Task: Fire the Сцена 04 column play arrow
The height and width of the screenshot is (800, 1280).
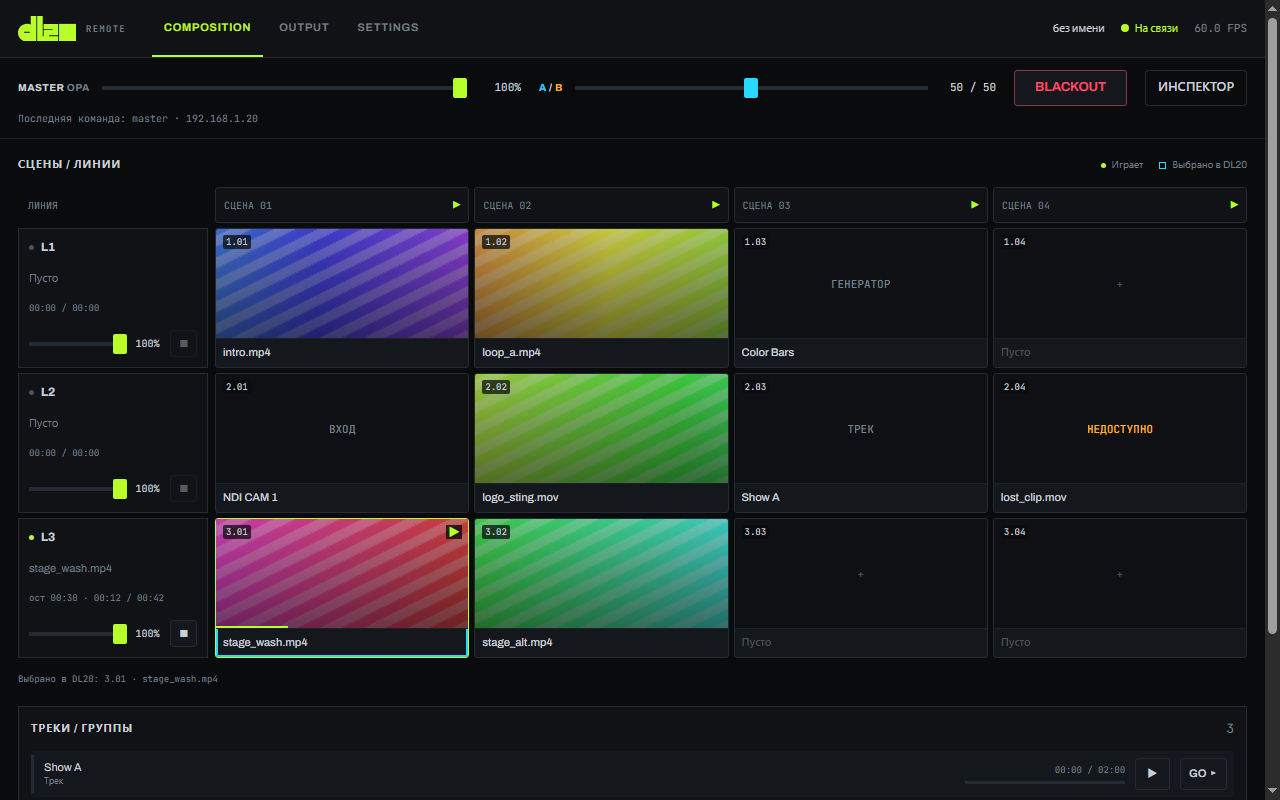Action: coord(1234,205)
